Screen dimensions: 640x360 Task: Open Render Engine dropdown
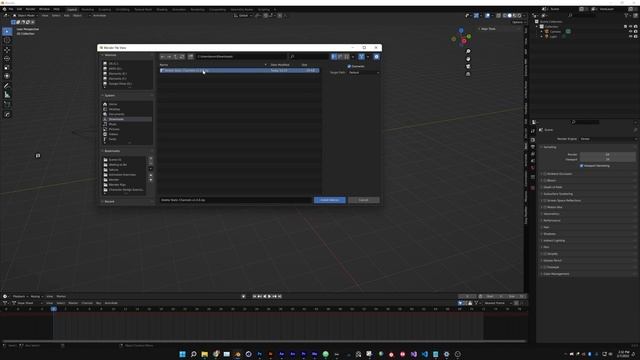(x=608, y=139)
